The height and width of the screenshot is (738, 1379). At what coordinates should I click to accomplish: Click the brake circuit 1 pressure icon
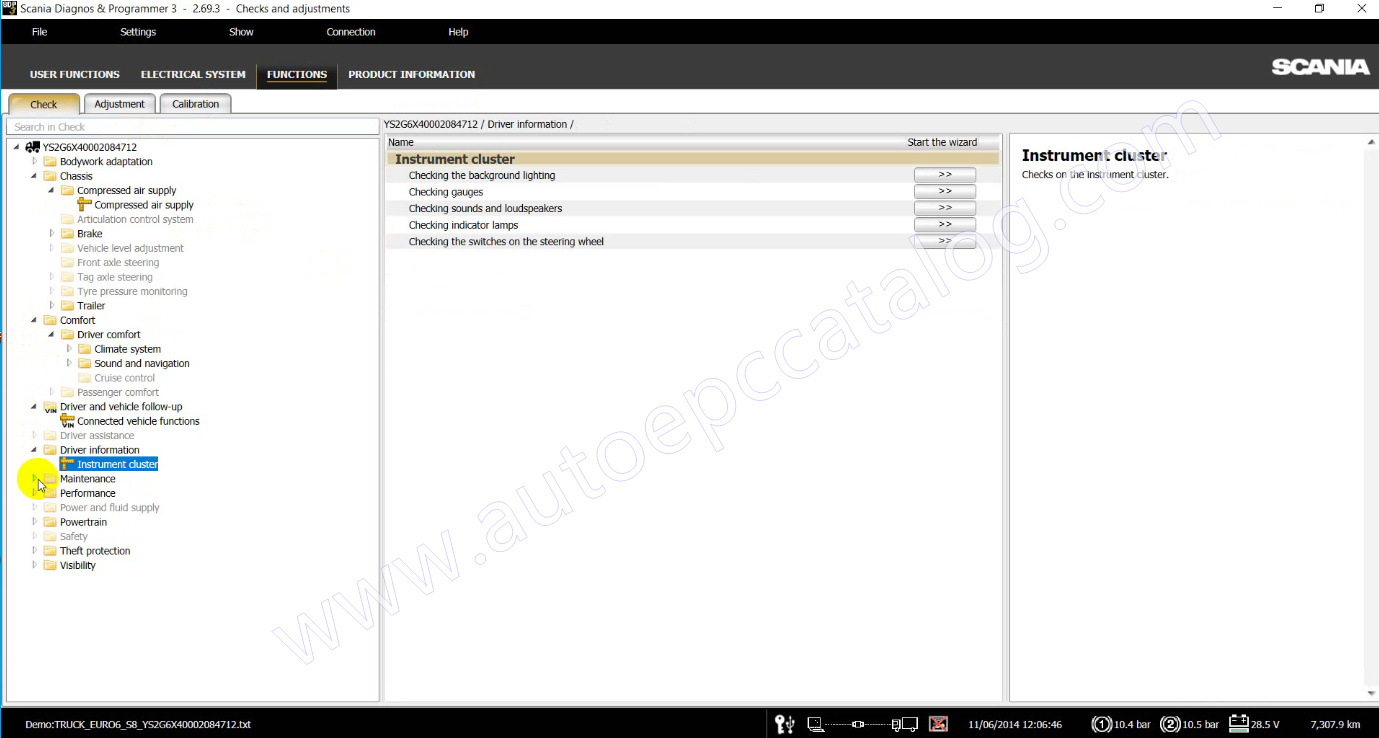(1101, 724)
